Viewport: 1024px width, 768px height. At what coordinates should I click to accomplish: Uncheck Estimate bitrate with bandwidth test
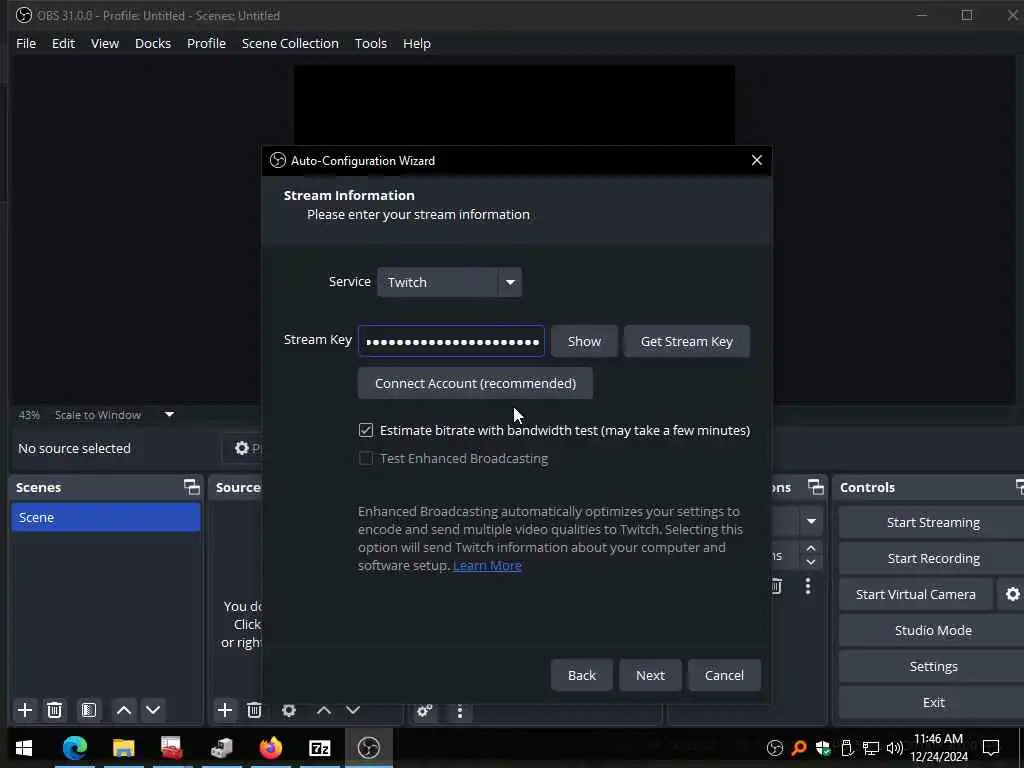[x=366, y=430]
